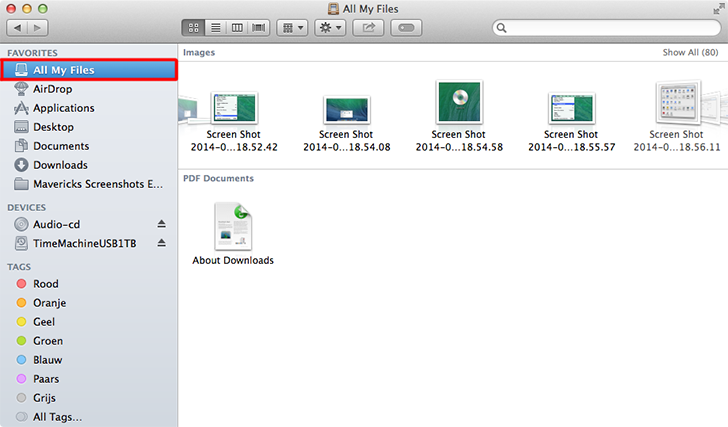Open Documents in the sidebar
Image resolution: width=728 pixels, height=427 pixels.
89,146
